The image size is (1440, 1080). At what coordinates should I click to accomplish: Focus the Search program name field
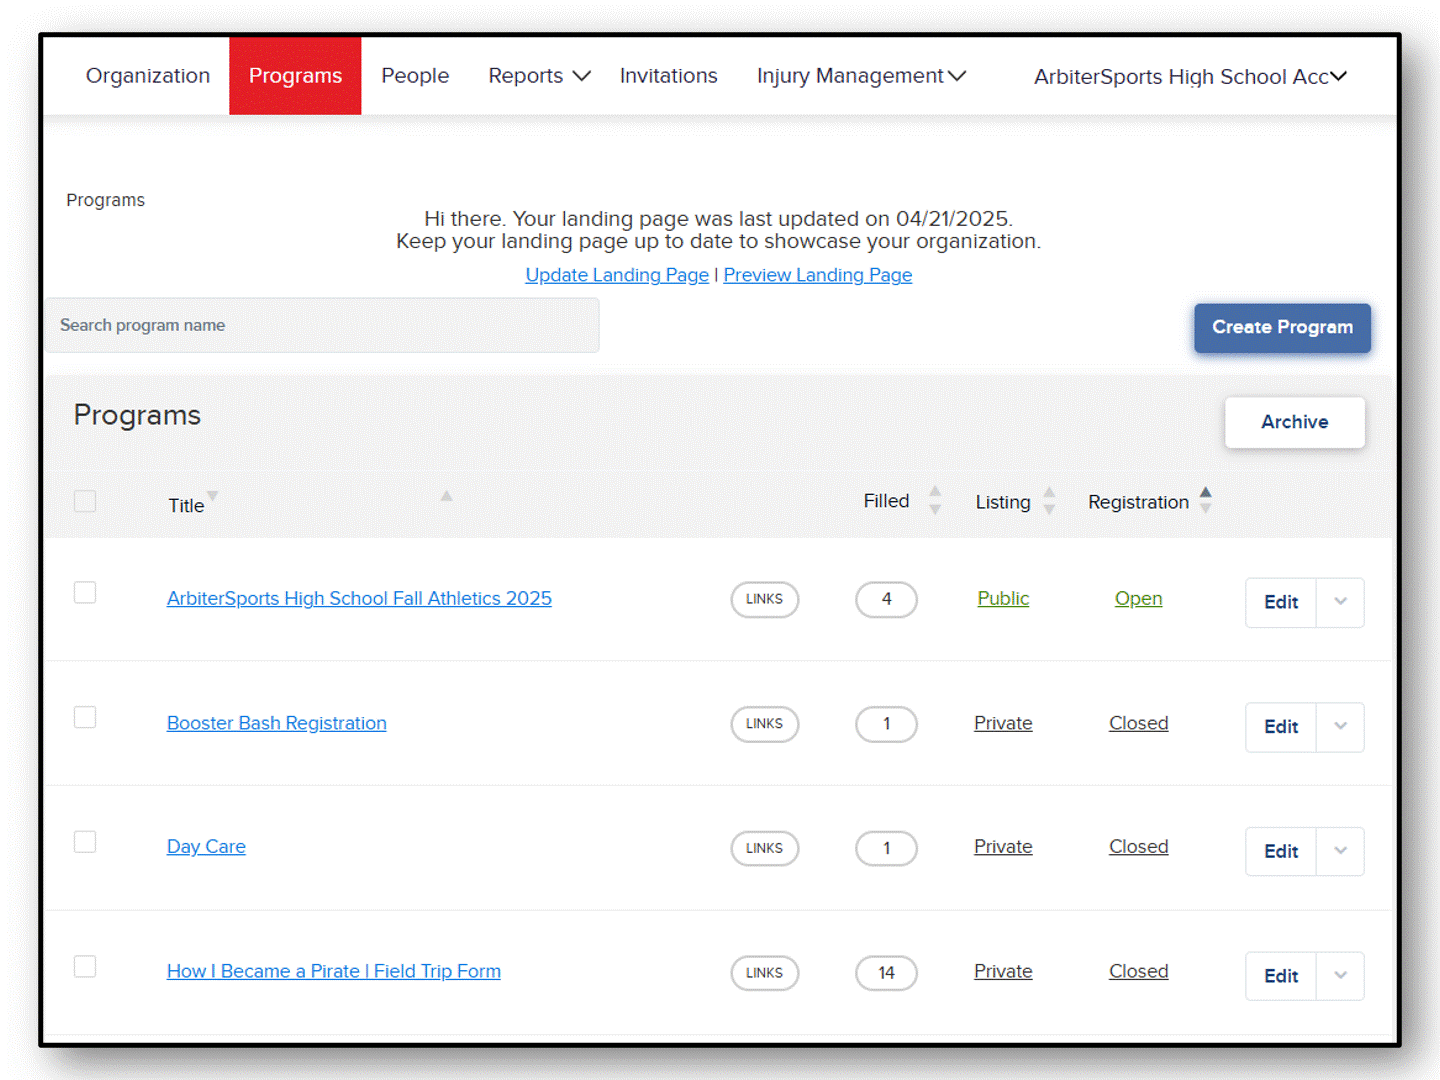[x=322, y=325]
